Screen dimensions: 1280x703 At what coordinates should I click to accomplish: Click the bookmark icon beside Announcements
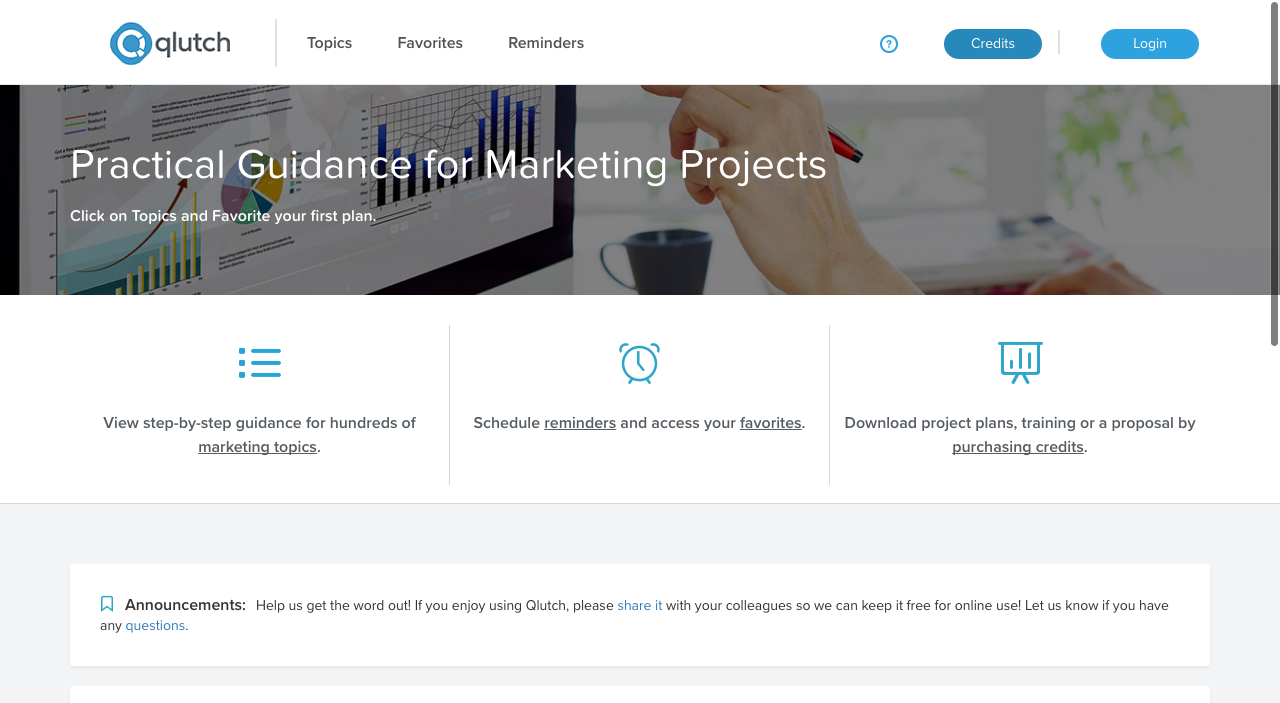[107, 604]
